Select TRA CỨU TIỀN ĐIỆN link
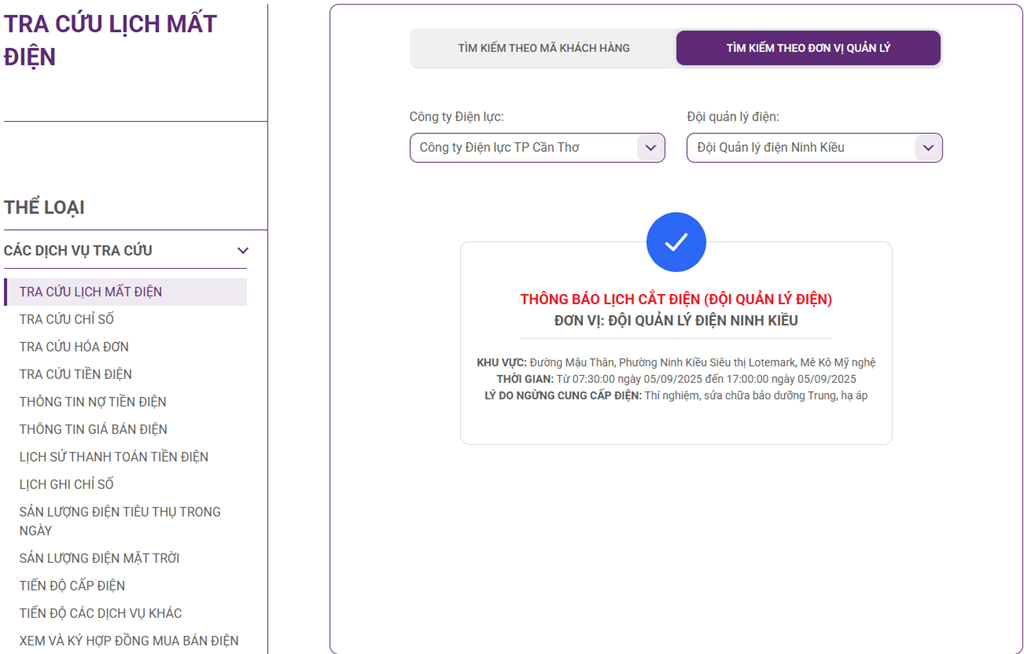Viewport: 1024px width, 654px height. pos(75,374)
